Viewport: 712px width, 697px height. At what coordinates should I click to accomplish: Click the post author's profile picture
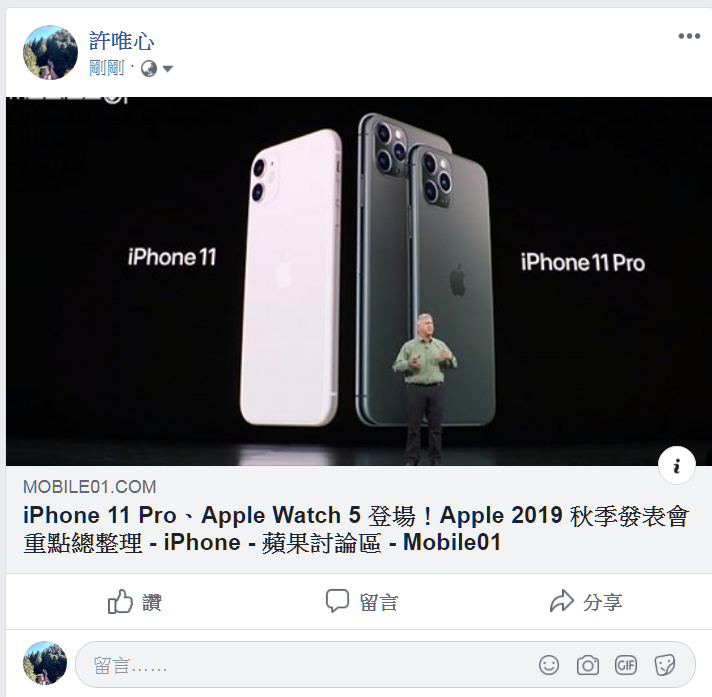click(x=50, y=52)
